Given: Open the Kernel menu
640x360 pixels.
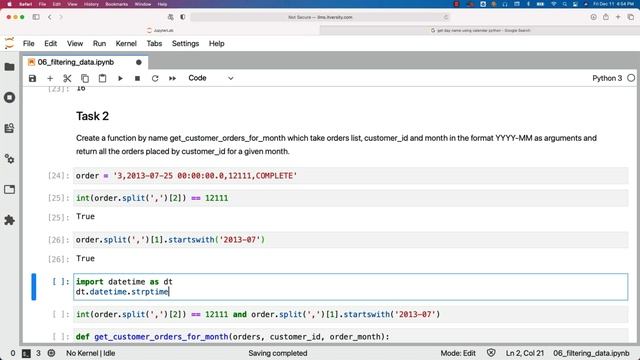Looking at the screenshot, I should (x=126, y=44).
